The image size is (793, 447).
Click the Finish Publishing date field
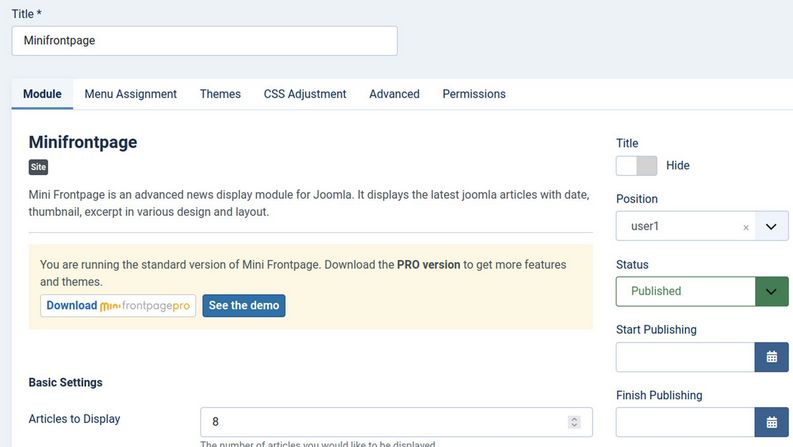tap(685, 422)
